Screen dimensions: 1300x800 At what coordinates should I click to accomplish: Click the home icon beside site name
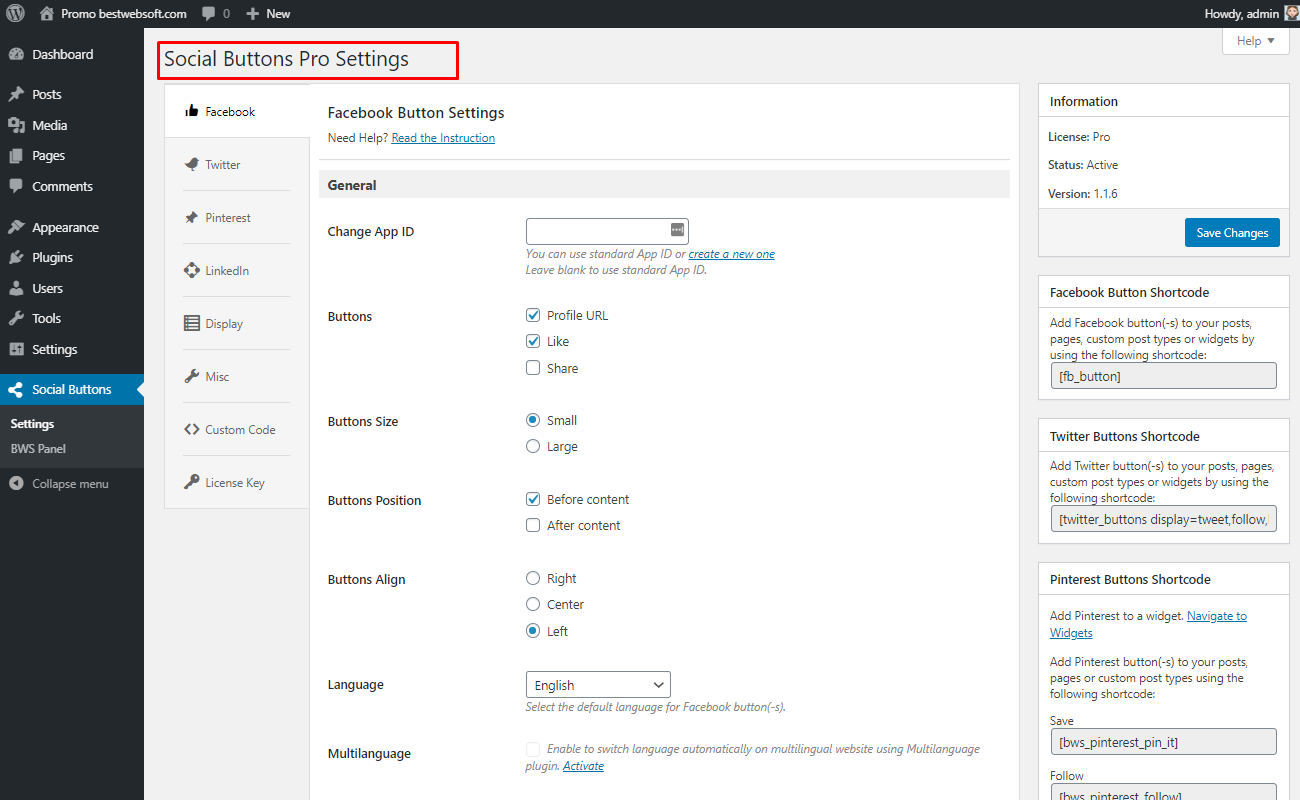[47, 14]
